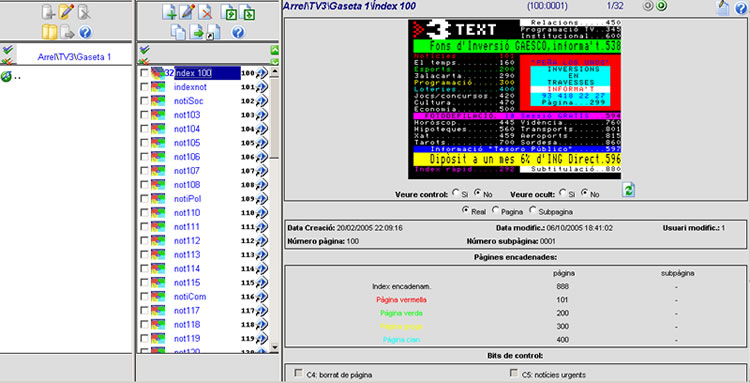Click select-all checkmark in page list
Viewport: 750px width, 383px height.
click(x=144, y=49)
